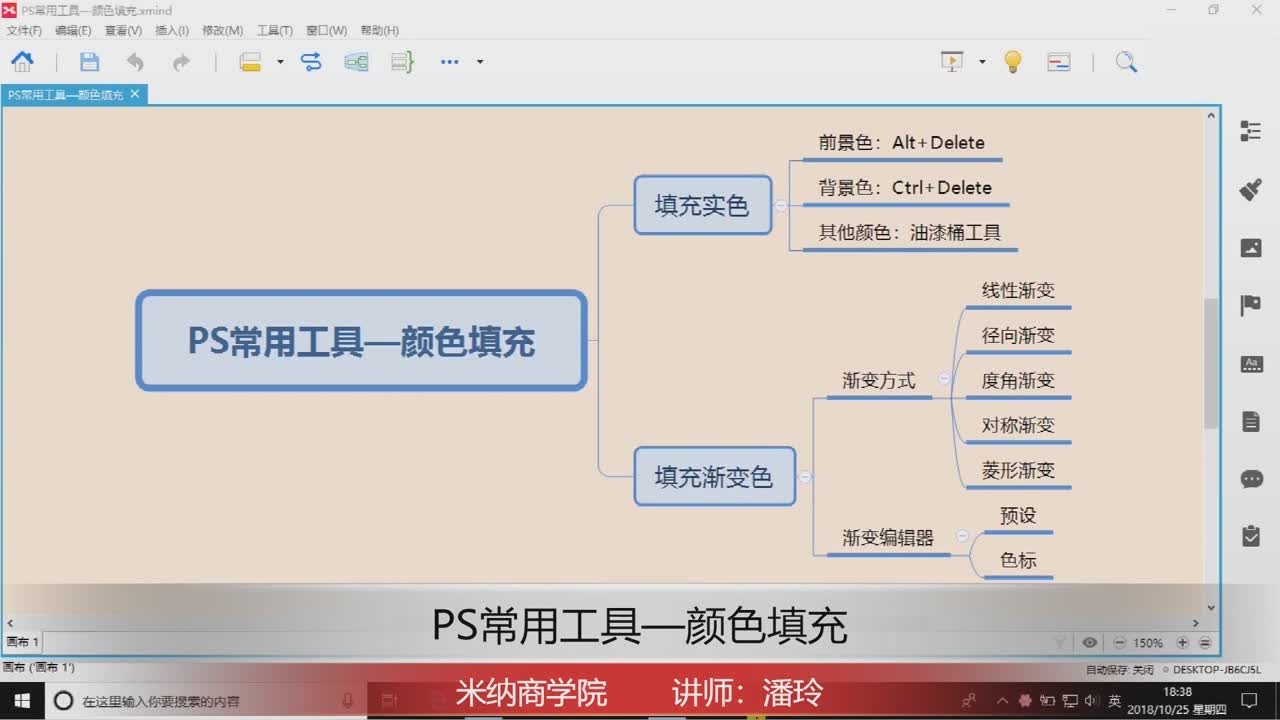Image resolution: width=1280 pixels, height=720 pixels.
Task: Open the taskbar volume control
Action: [x=1091, y=701]
